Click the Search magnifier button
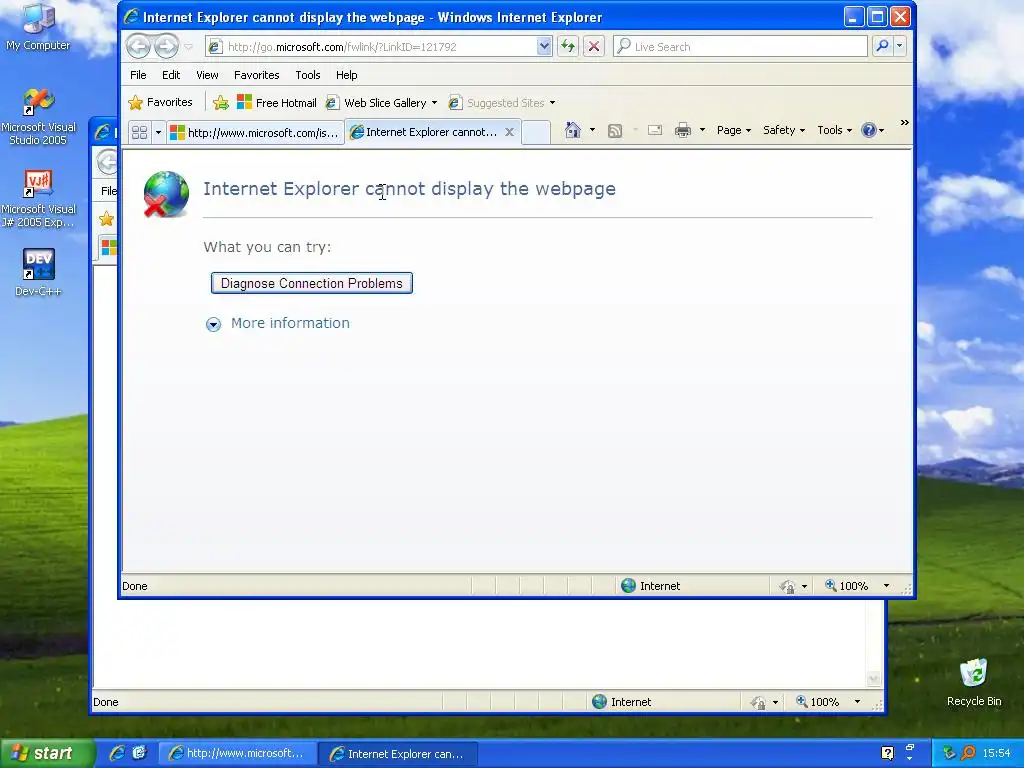Viewport: 1024px width, 768px height. coord(882,46)
